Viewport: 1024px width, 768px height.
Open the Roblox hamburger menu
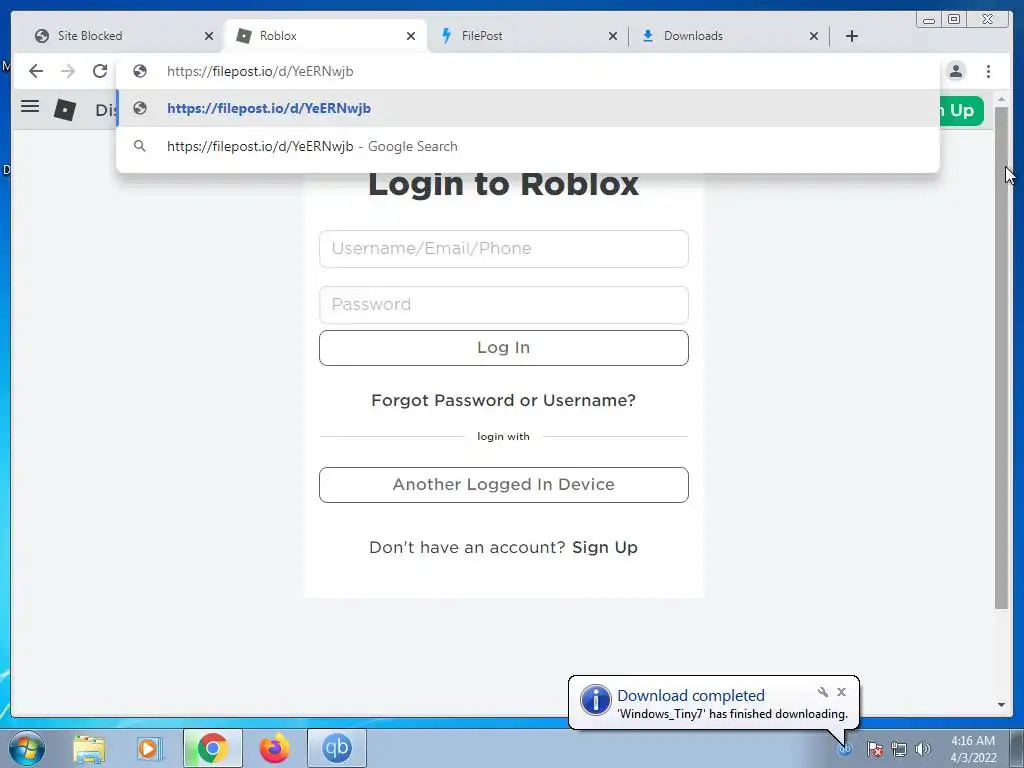tap(30, 106)
